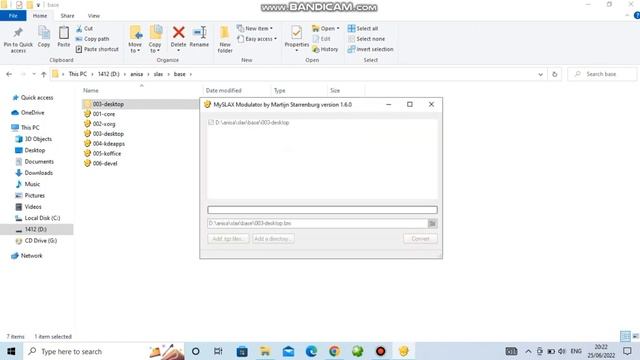This screenshot has height=360, width=640.
Task: Go up one folder level
Action: [x=43, y=74]
